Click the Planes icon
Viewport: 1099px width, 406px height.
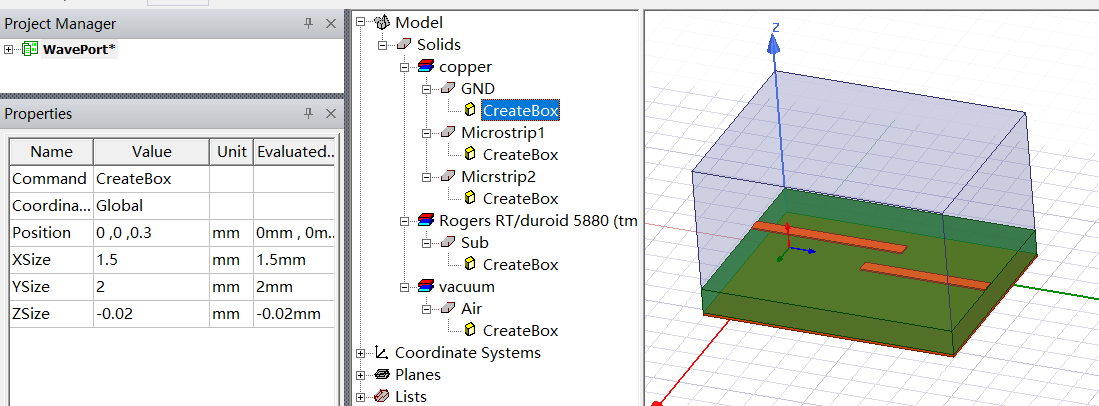click(381, 374)
